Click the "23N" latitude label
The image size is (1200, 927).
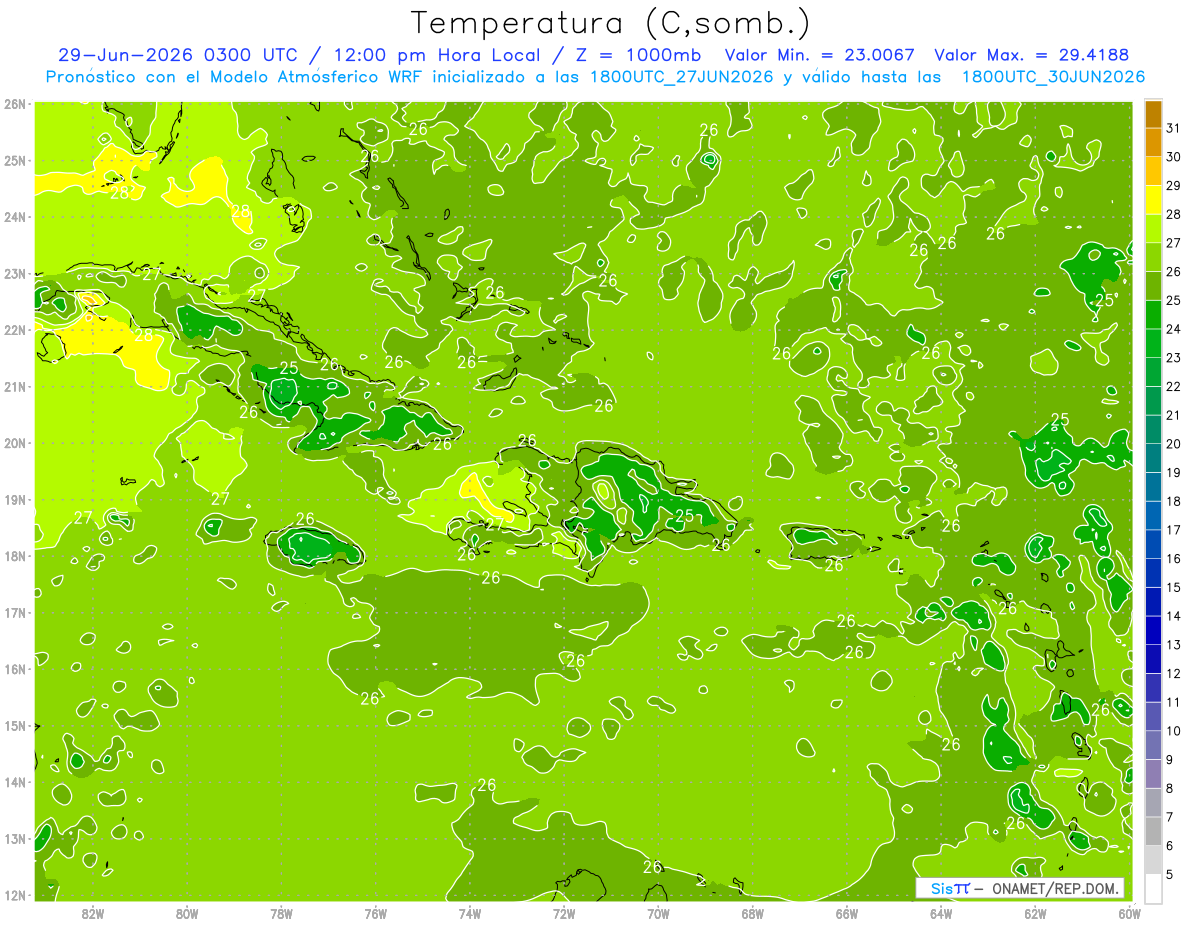pyautogui.click(x=15, y=273)
